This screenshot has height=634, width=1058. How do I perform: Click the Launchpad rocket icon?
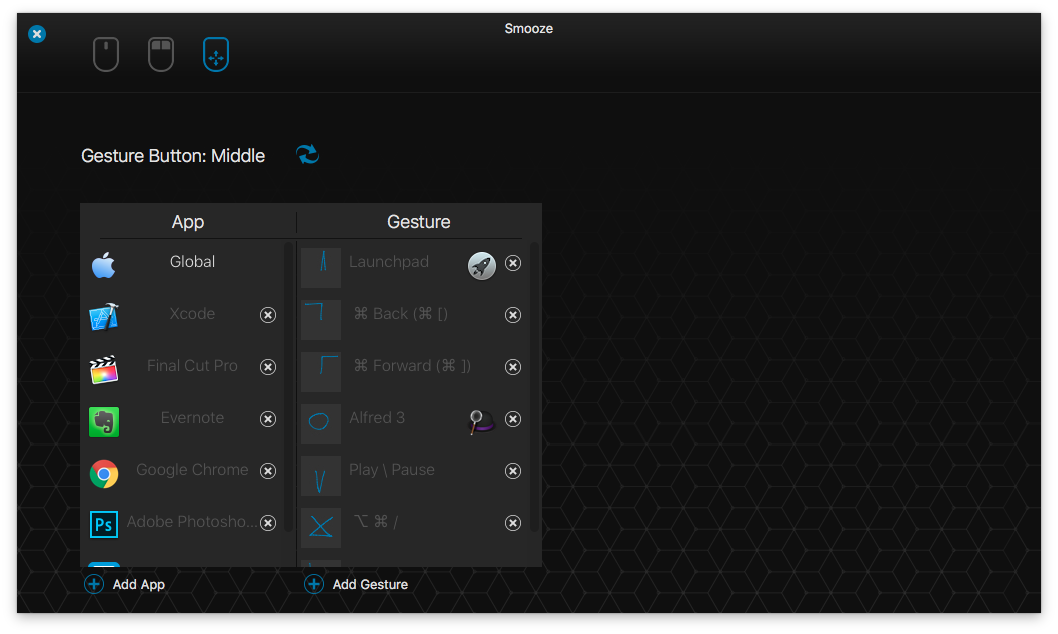tap(482, 266)
